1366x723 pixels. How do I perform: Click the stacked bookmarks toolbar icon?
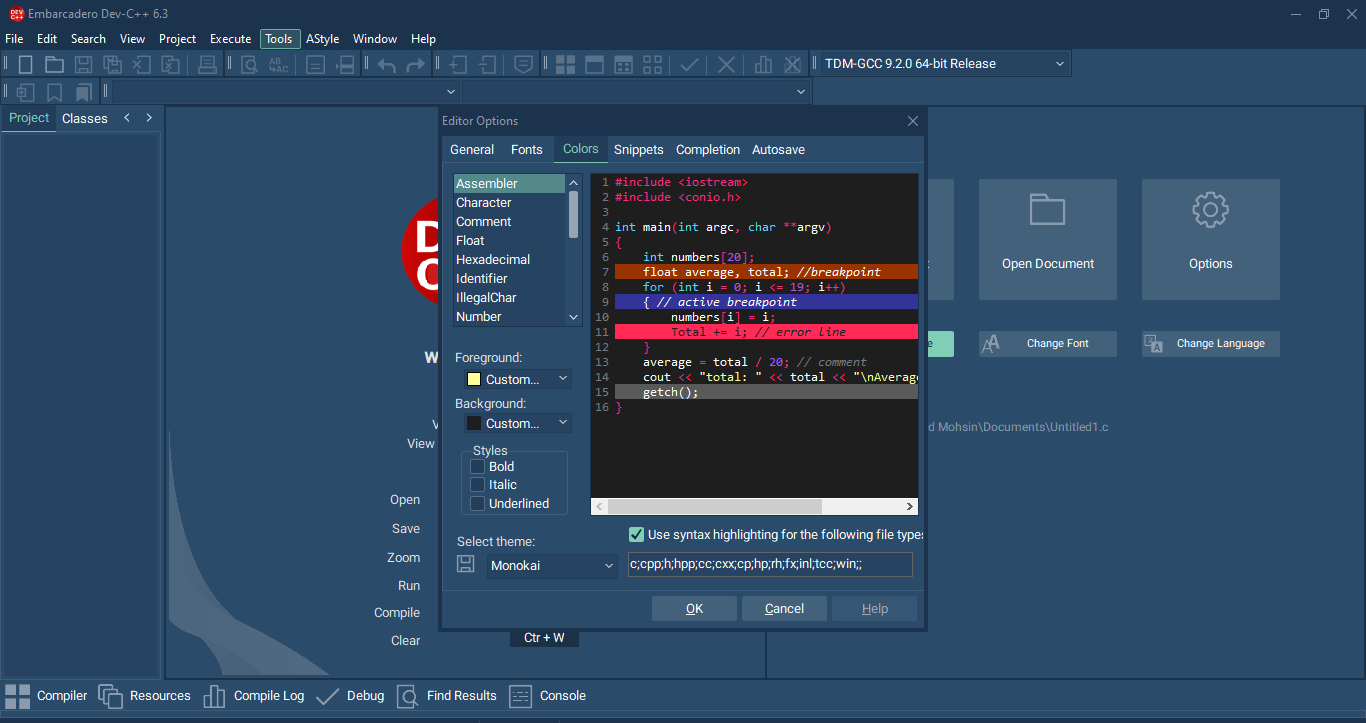(x=83, y=92)
